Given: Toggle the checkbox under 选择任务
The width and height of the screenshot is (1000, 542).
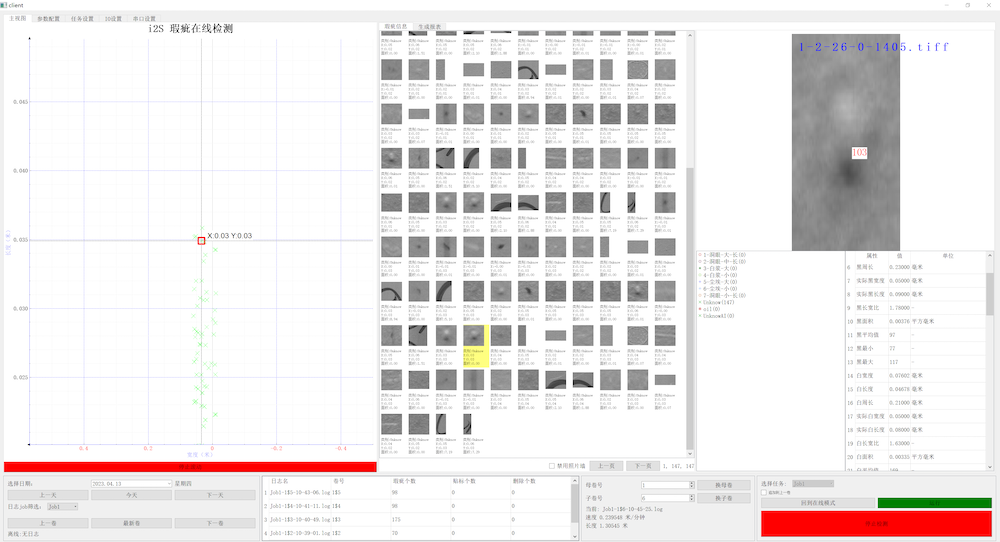Looking at the screenshot, I should point(765,493).
